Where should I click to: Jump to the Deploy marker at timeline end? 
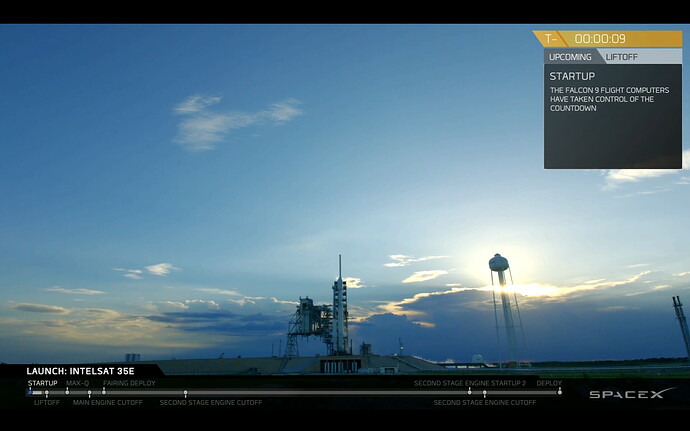pos(559,392)
